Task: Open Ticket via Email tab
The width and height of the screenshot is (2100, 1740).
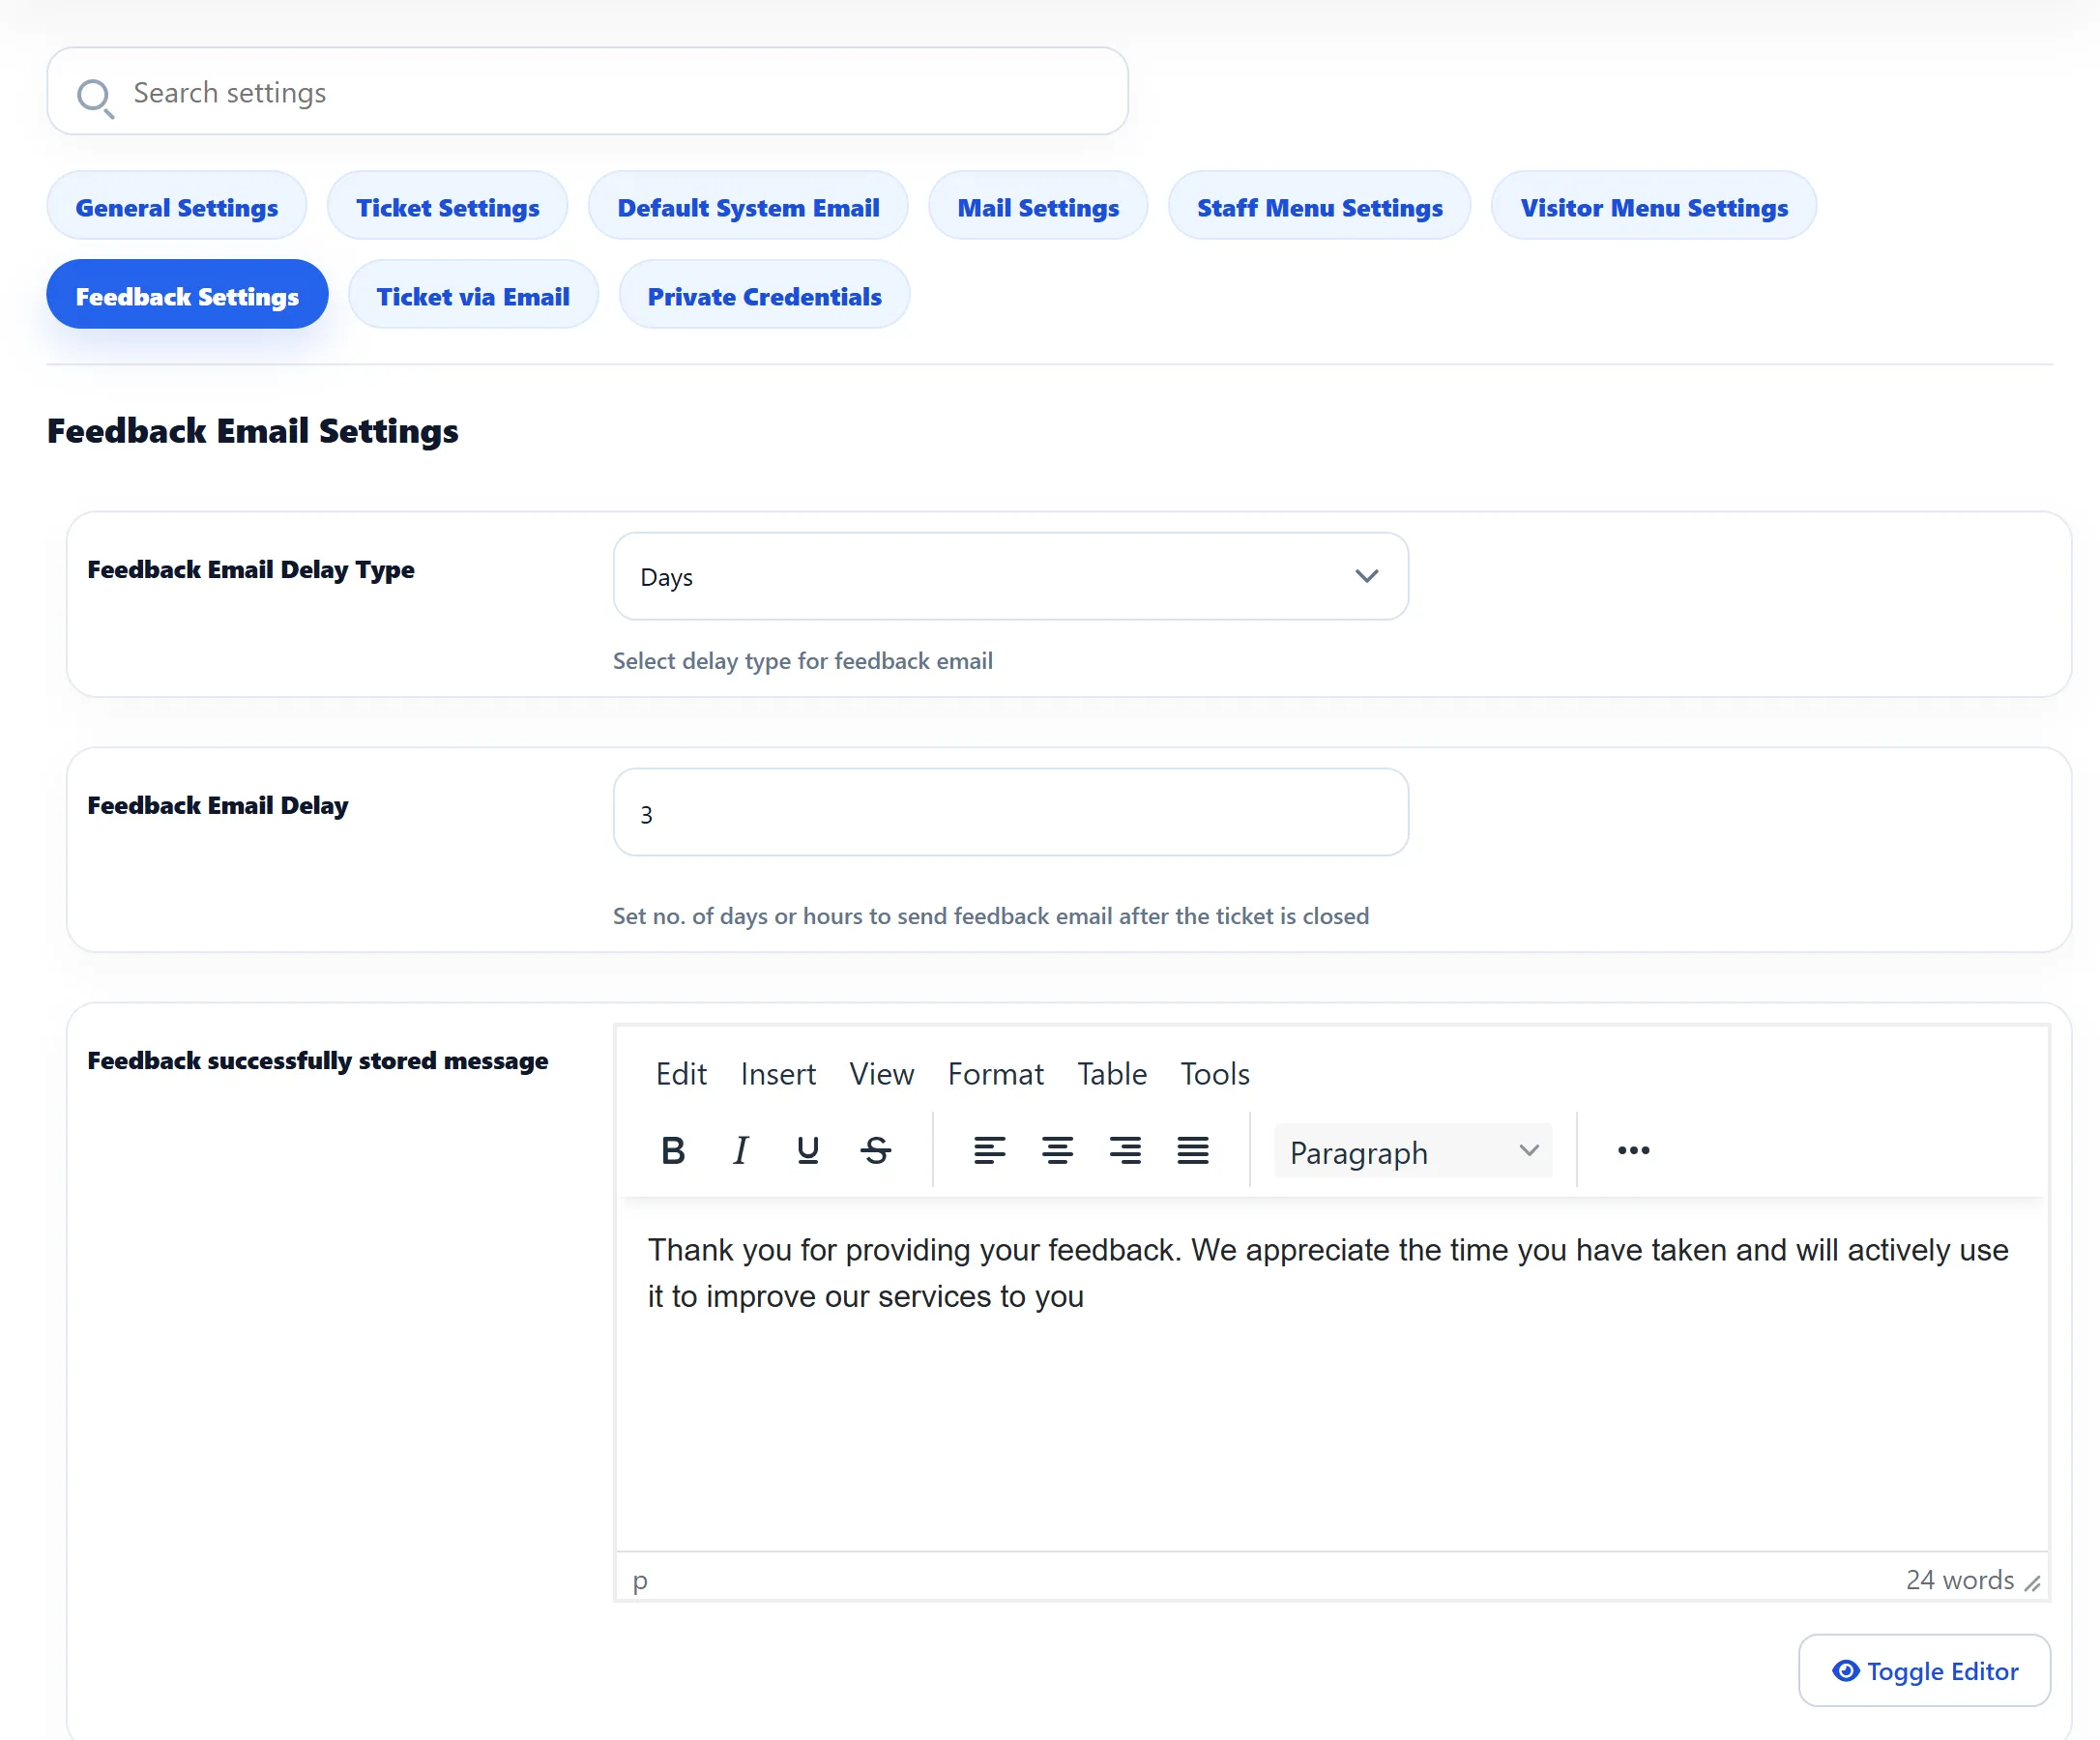Action: click(x=473, y=296)
